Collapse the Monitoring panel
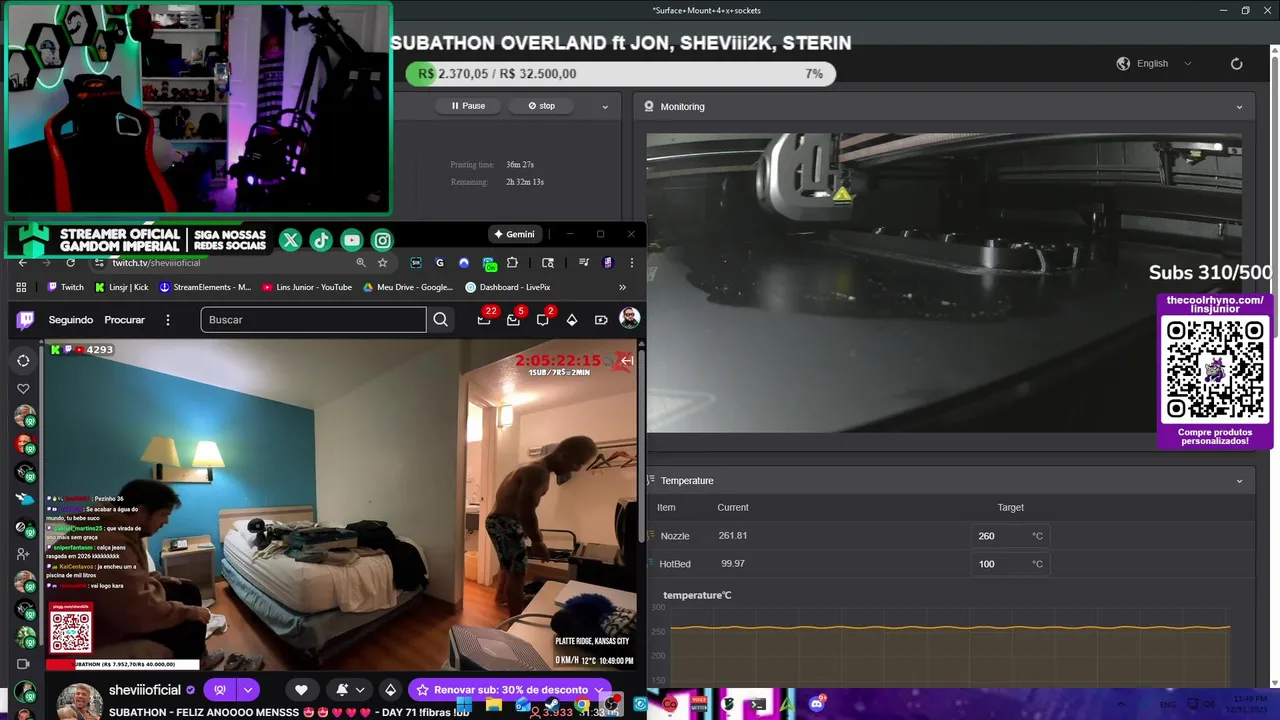The width and height of the screenshot is (1280, 720). tap(1239, 107)
